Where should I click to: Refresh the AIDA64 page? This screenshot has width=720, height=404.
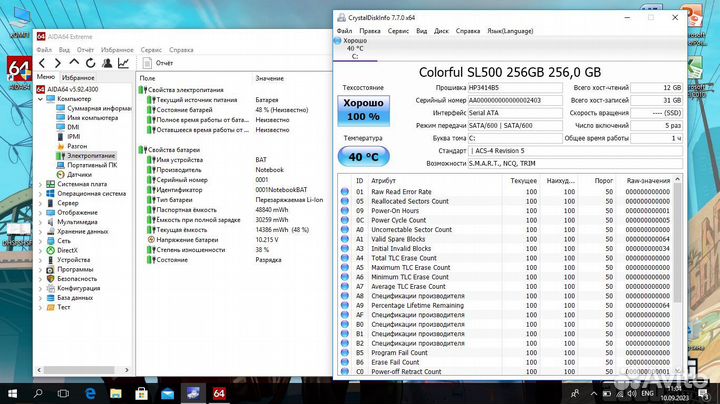pos(90,63)
